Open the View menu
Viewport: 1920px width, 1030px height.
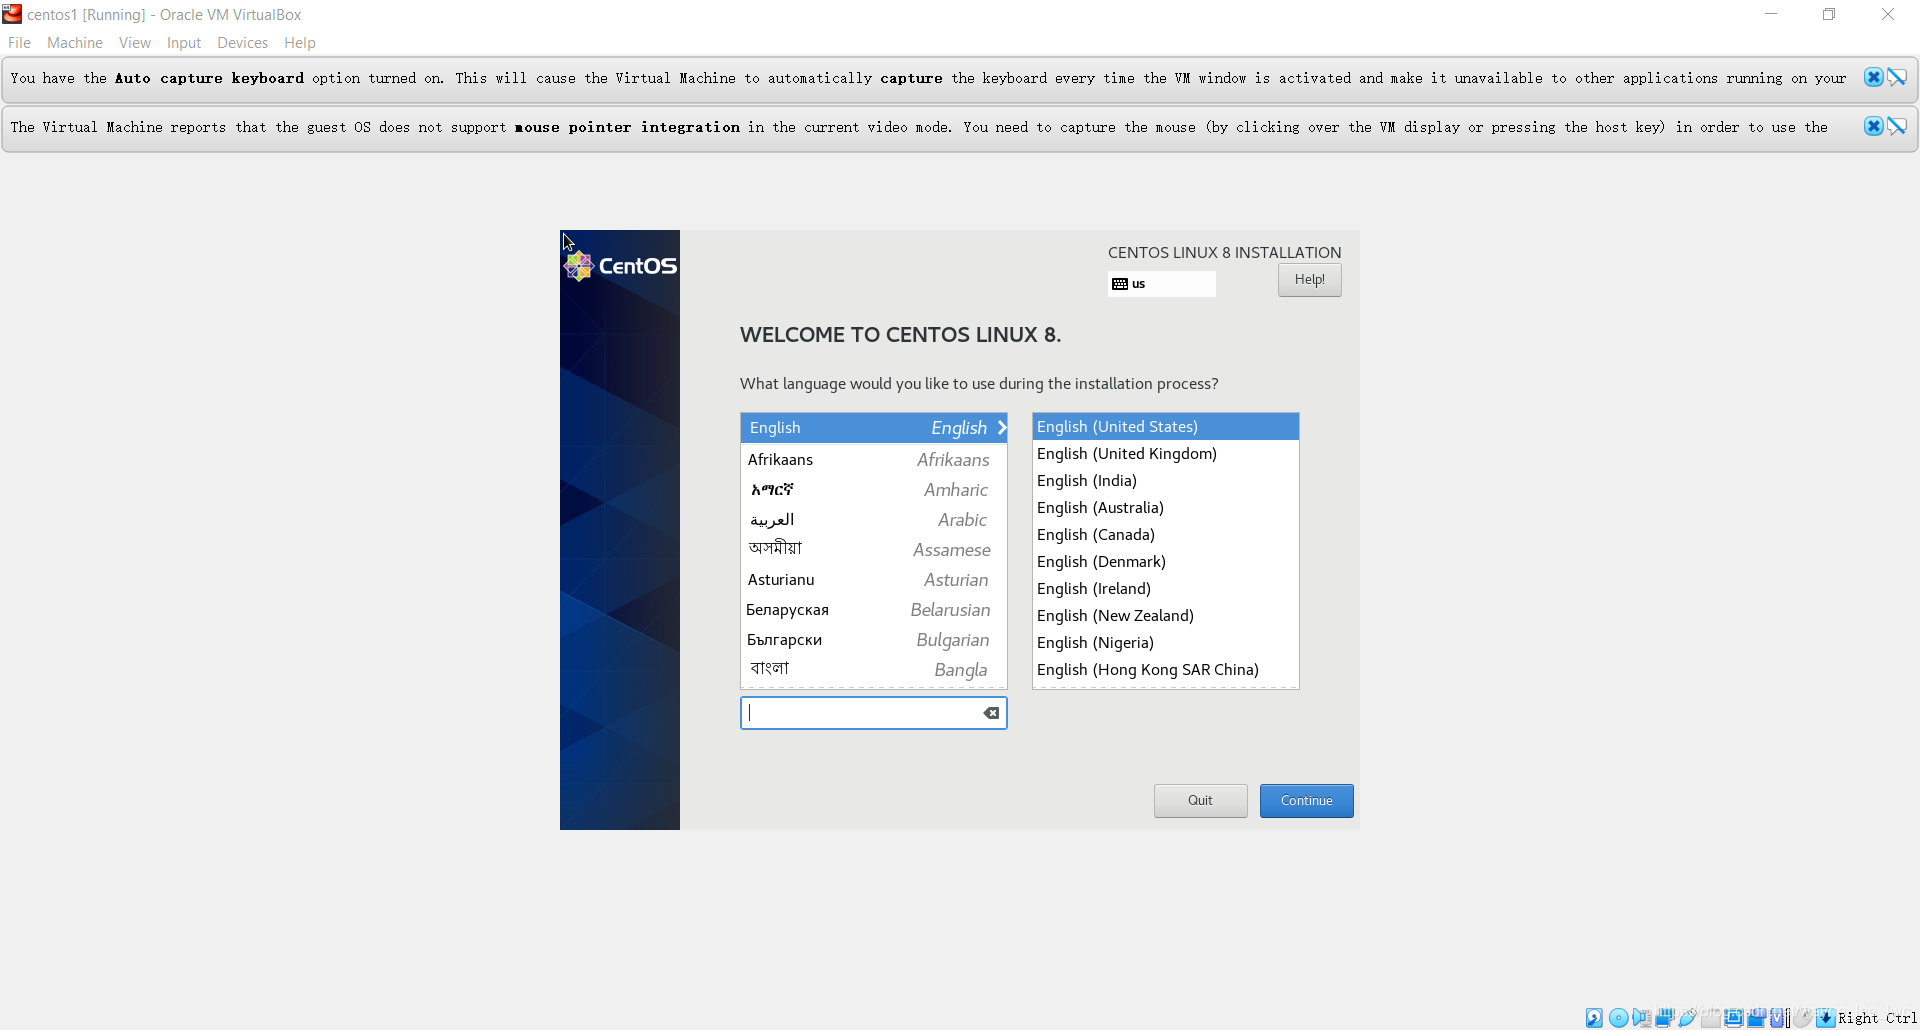(x=135, y=43)
